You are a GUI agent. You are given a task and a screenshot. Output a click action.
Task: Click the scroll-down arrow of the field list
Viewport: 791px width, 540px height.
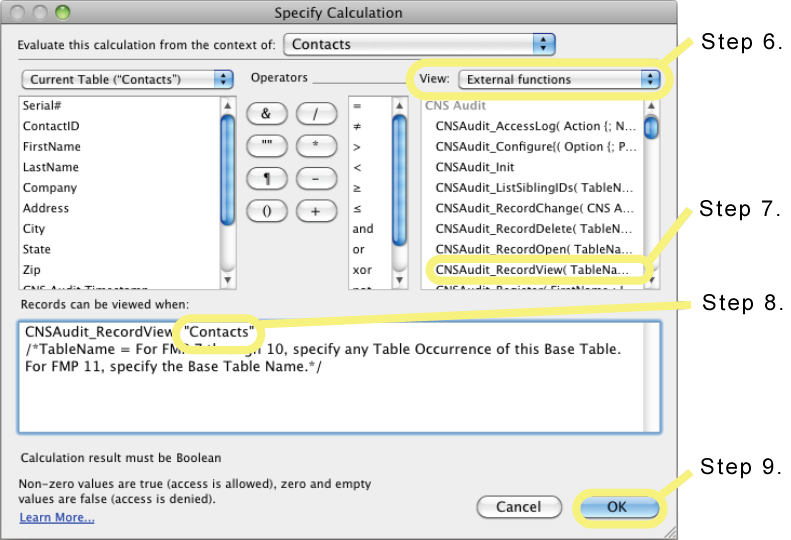click(228, 280)
